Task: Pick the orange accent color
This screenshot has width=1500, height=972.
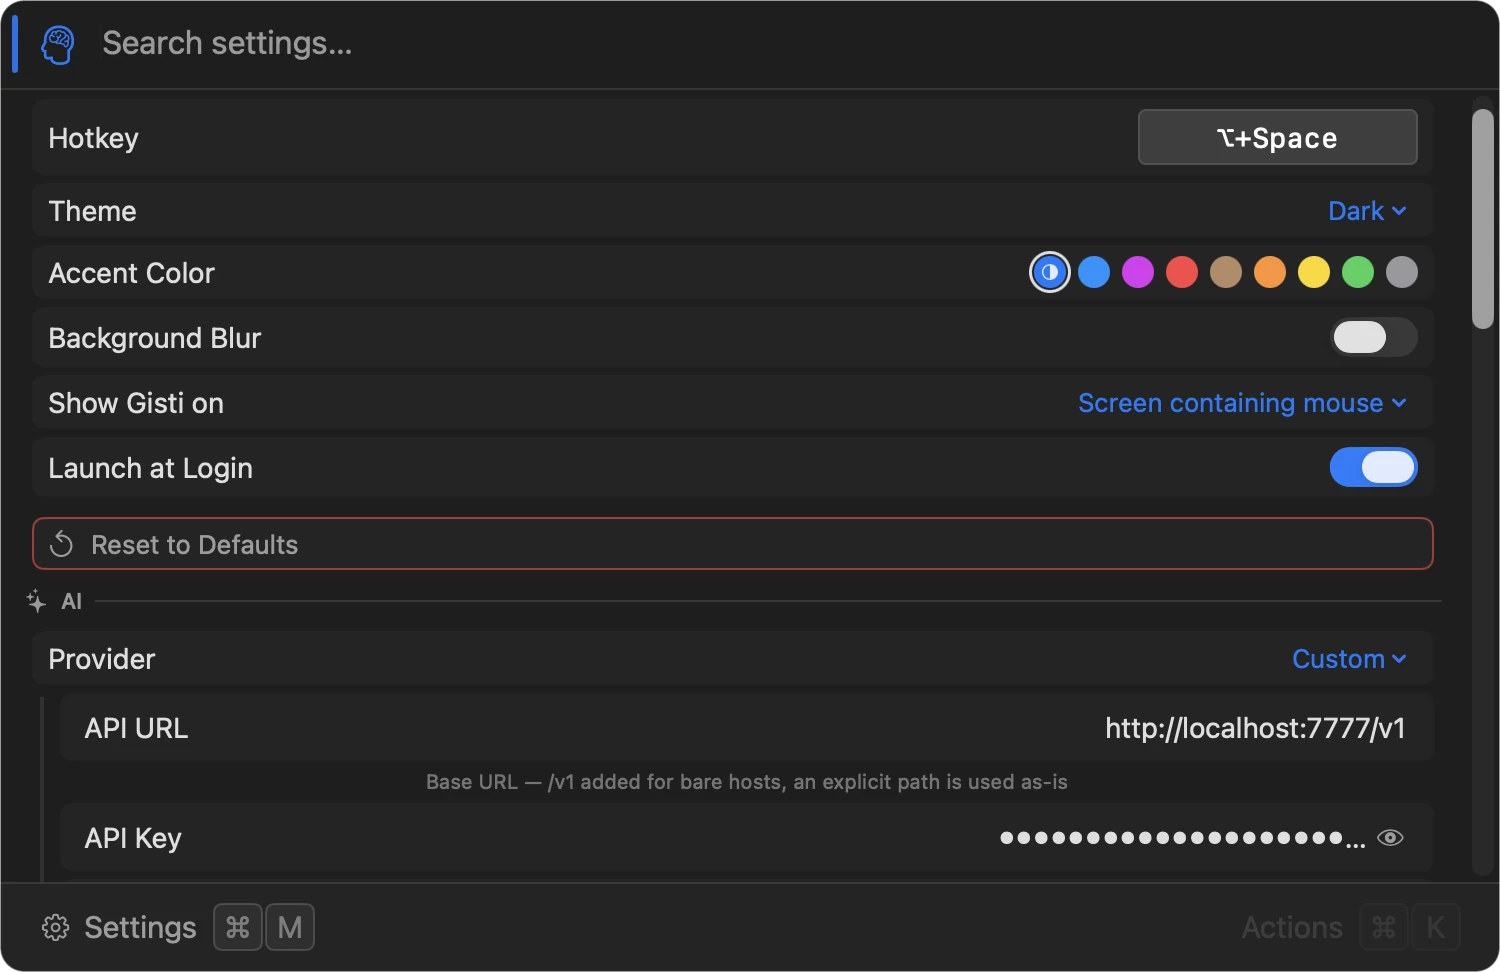Action: point(1270,272)
